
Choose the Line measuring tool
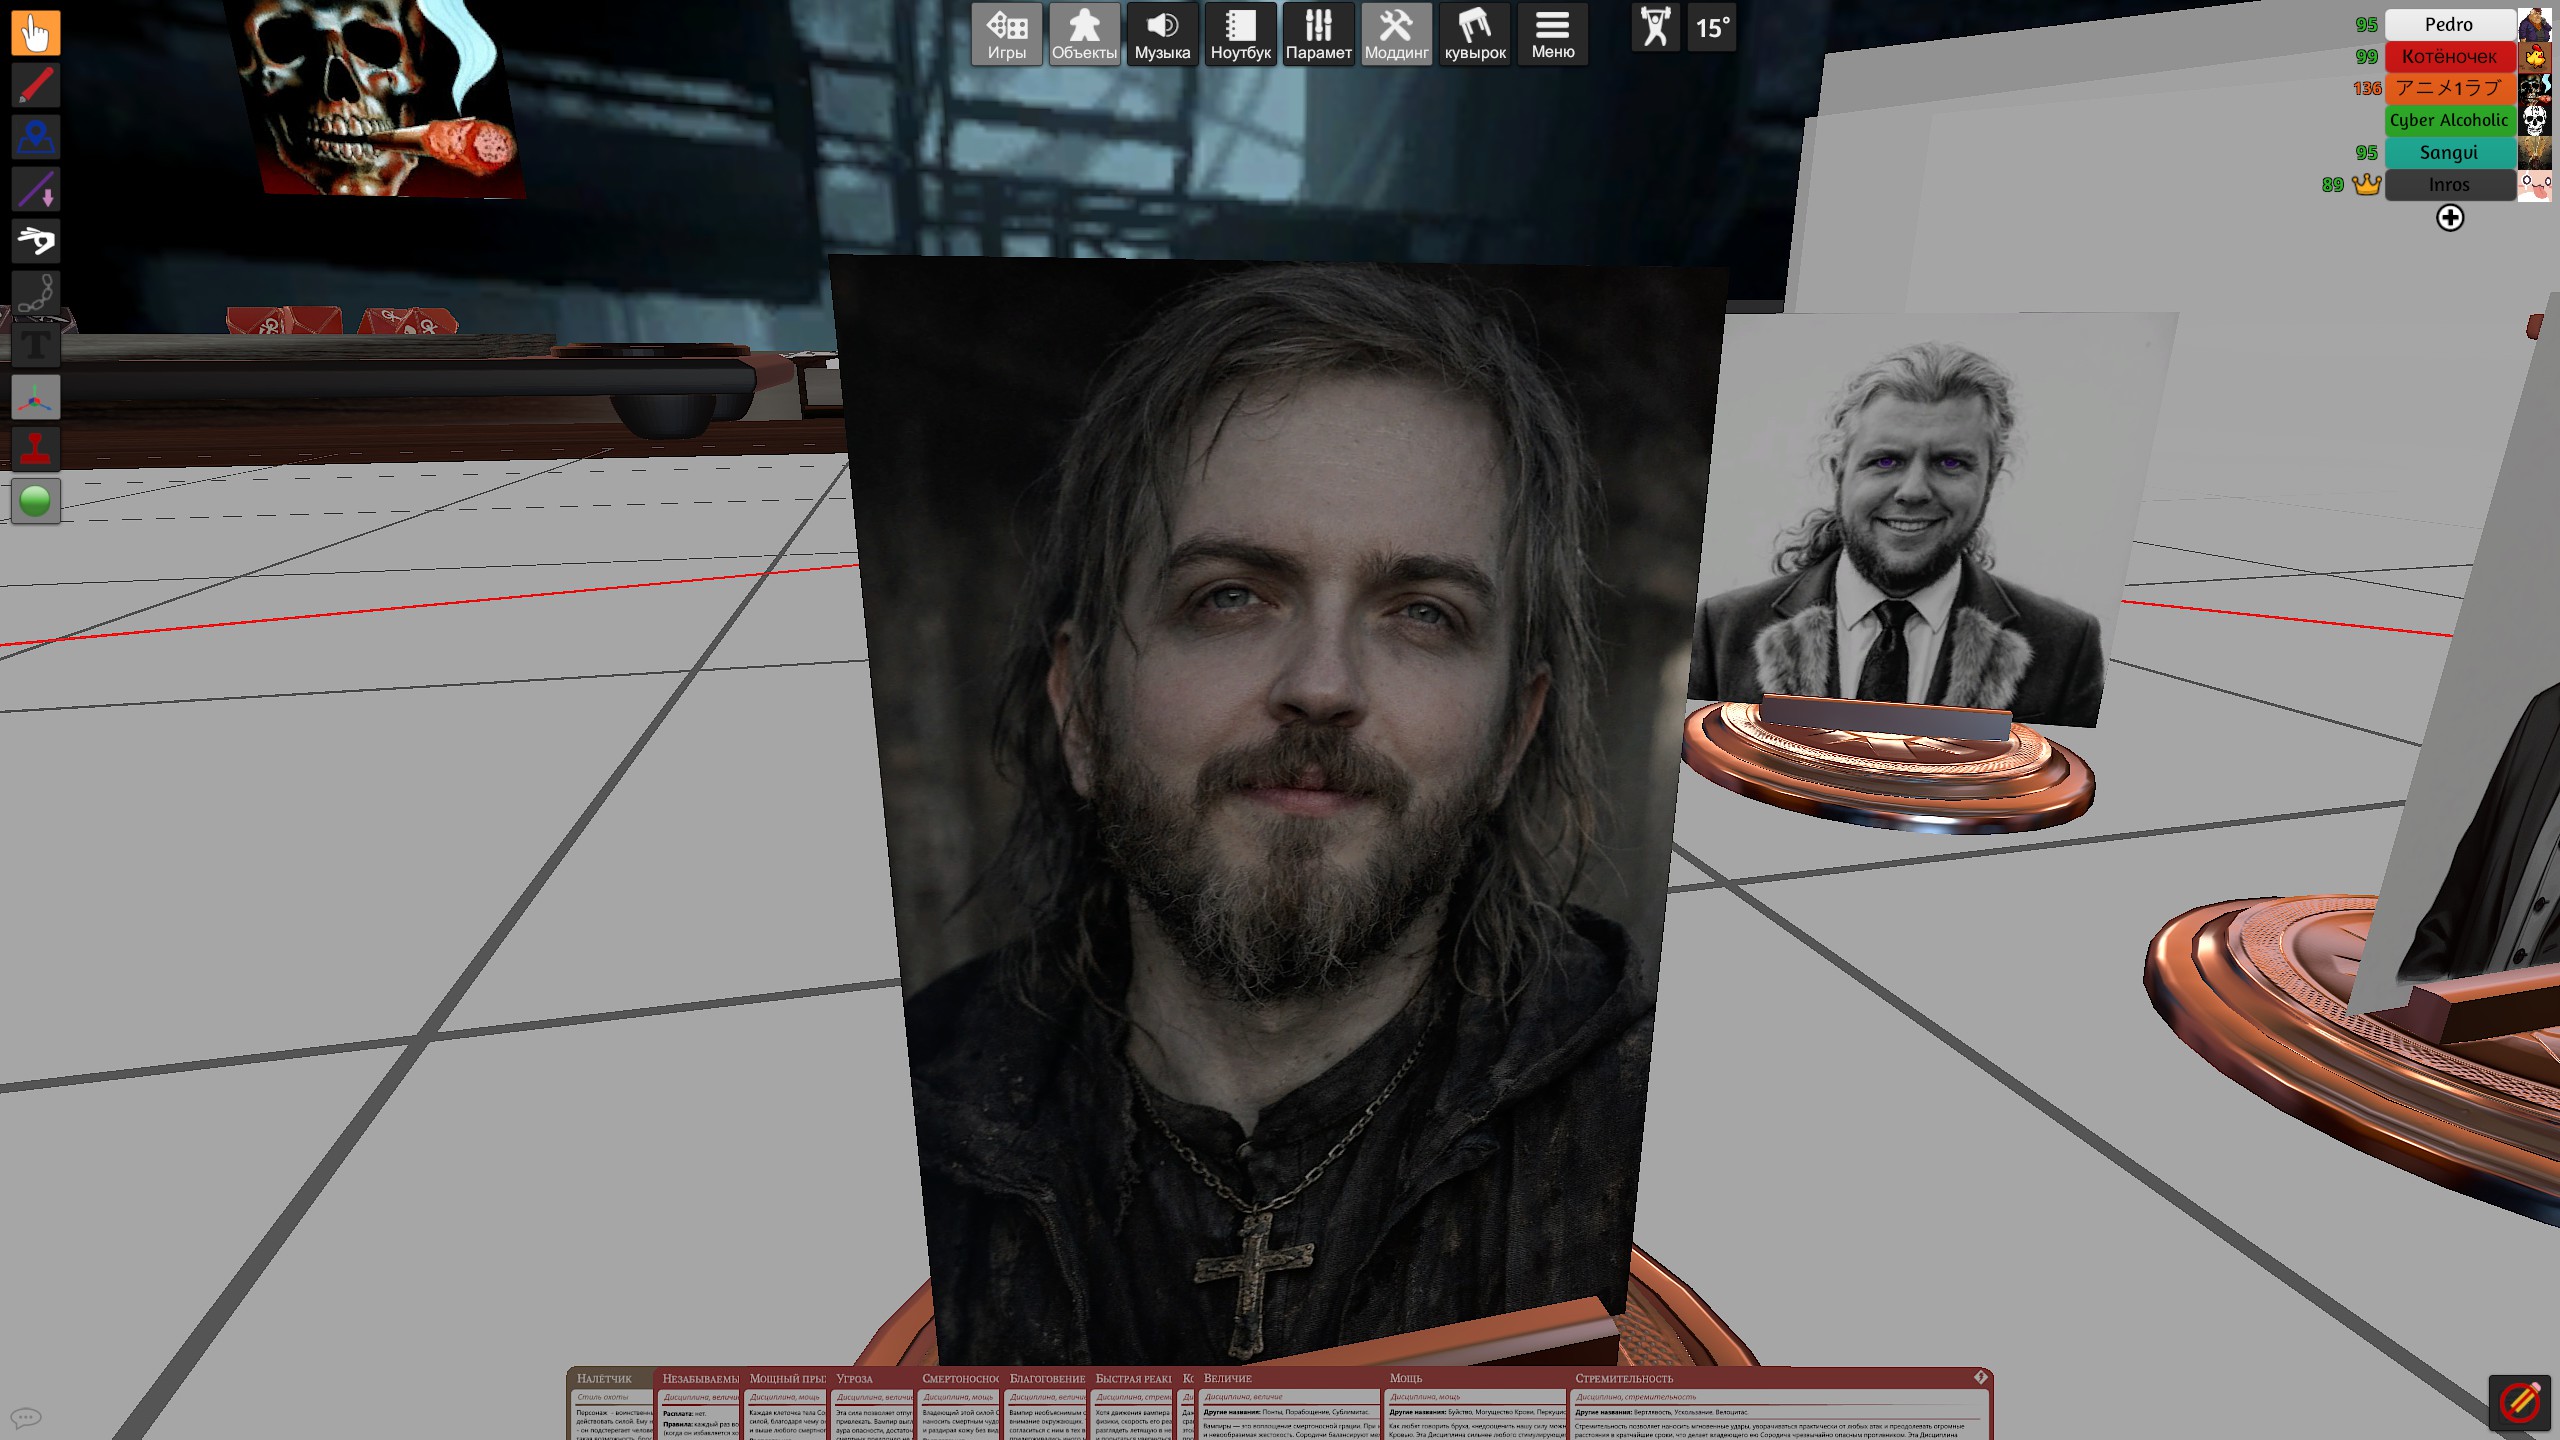[35, 189]
